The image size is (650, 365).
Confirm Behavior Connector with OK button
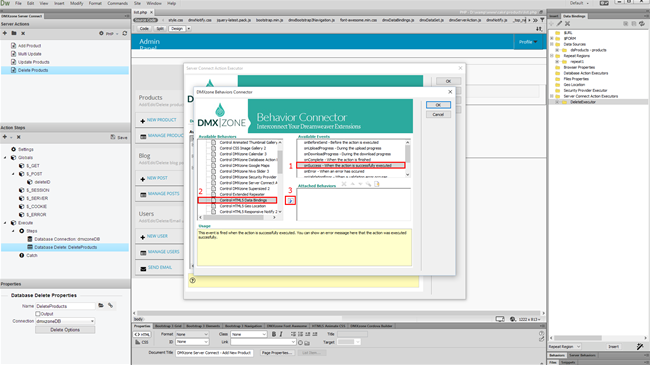(x=438, y=105)
